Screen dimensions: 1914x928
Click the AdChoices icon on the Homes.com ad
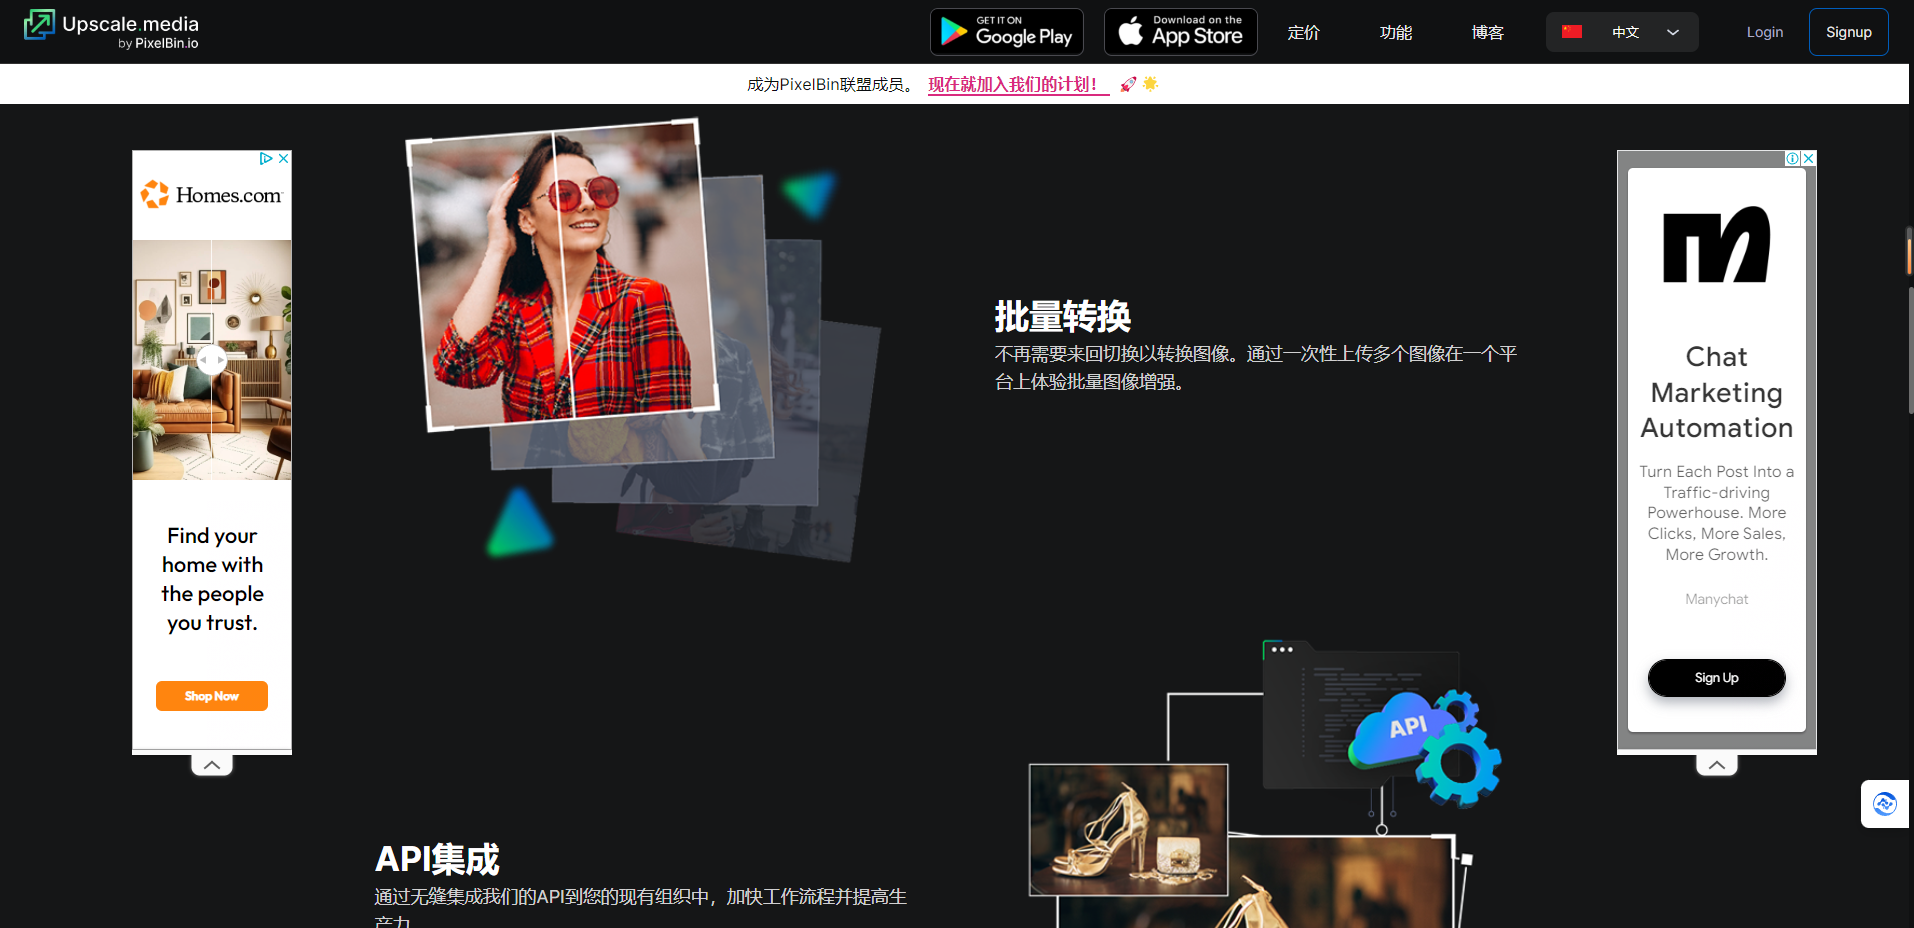(x=265, y=158)
